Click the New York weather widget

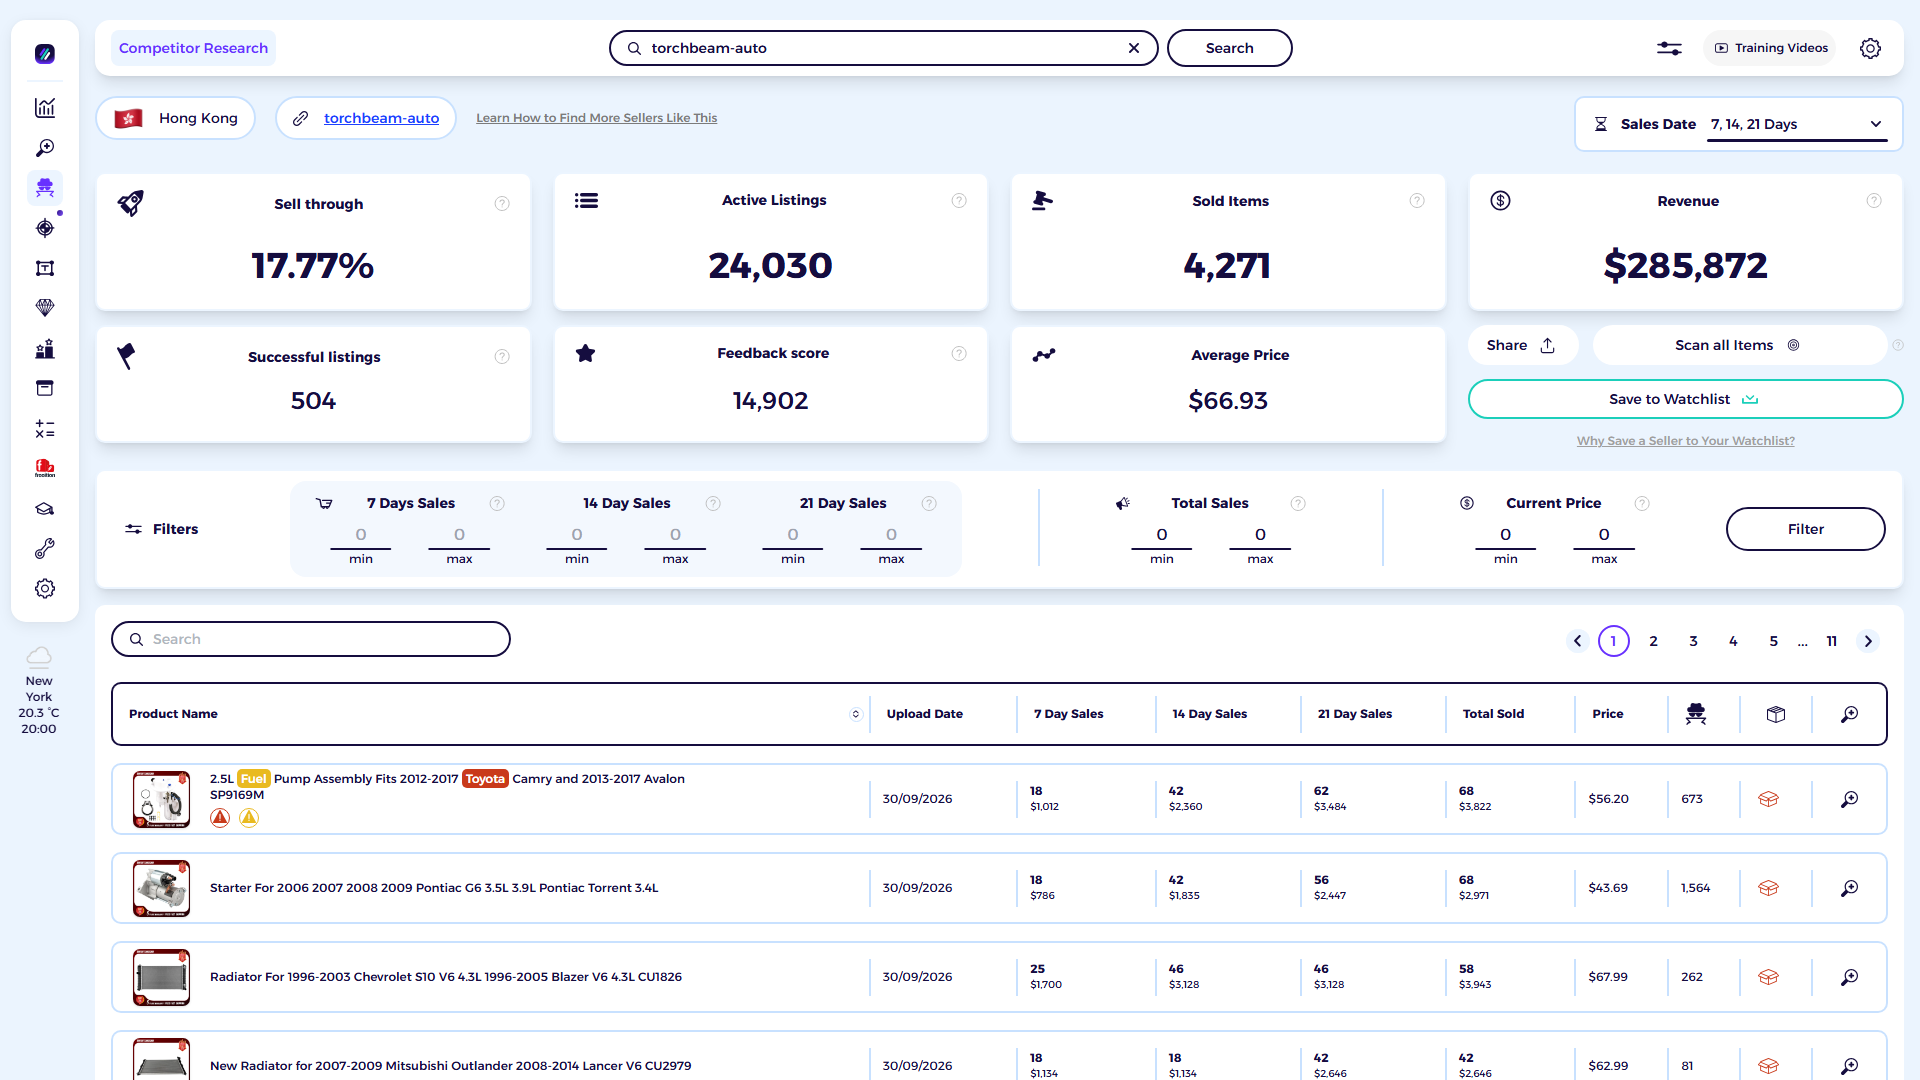pyautogui.click(x=39, y=691)
